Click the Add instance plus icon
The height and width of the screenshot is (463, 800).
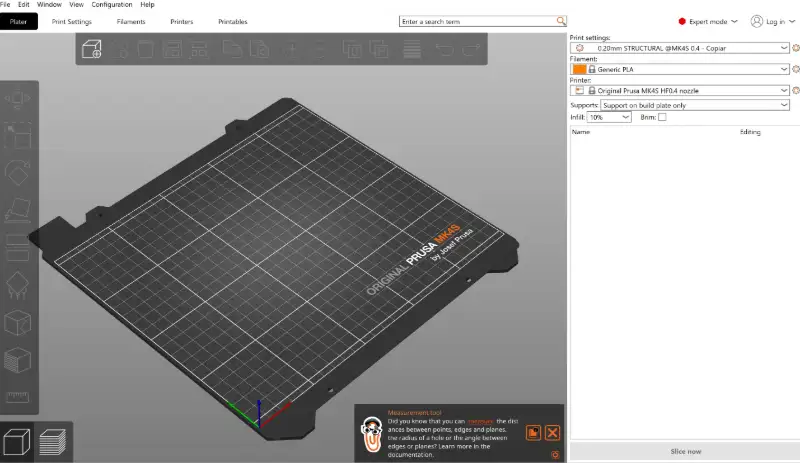click(x=292, y=50)
